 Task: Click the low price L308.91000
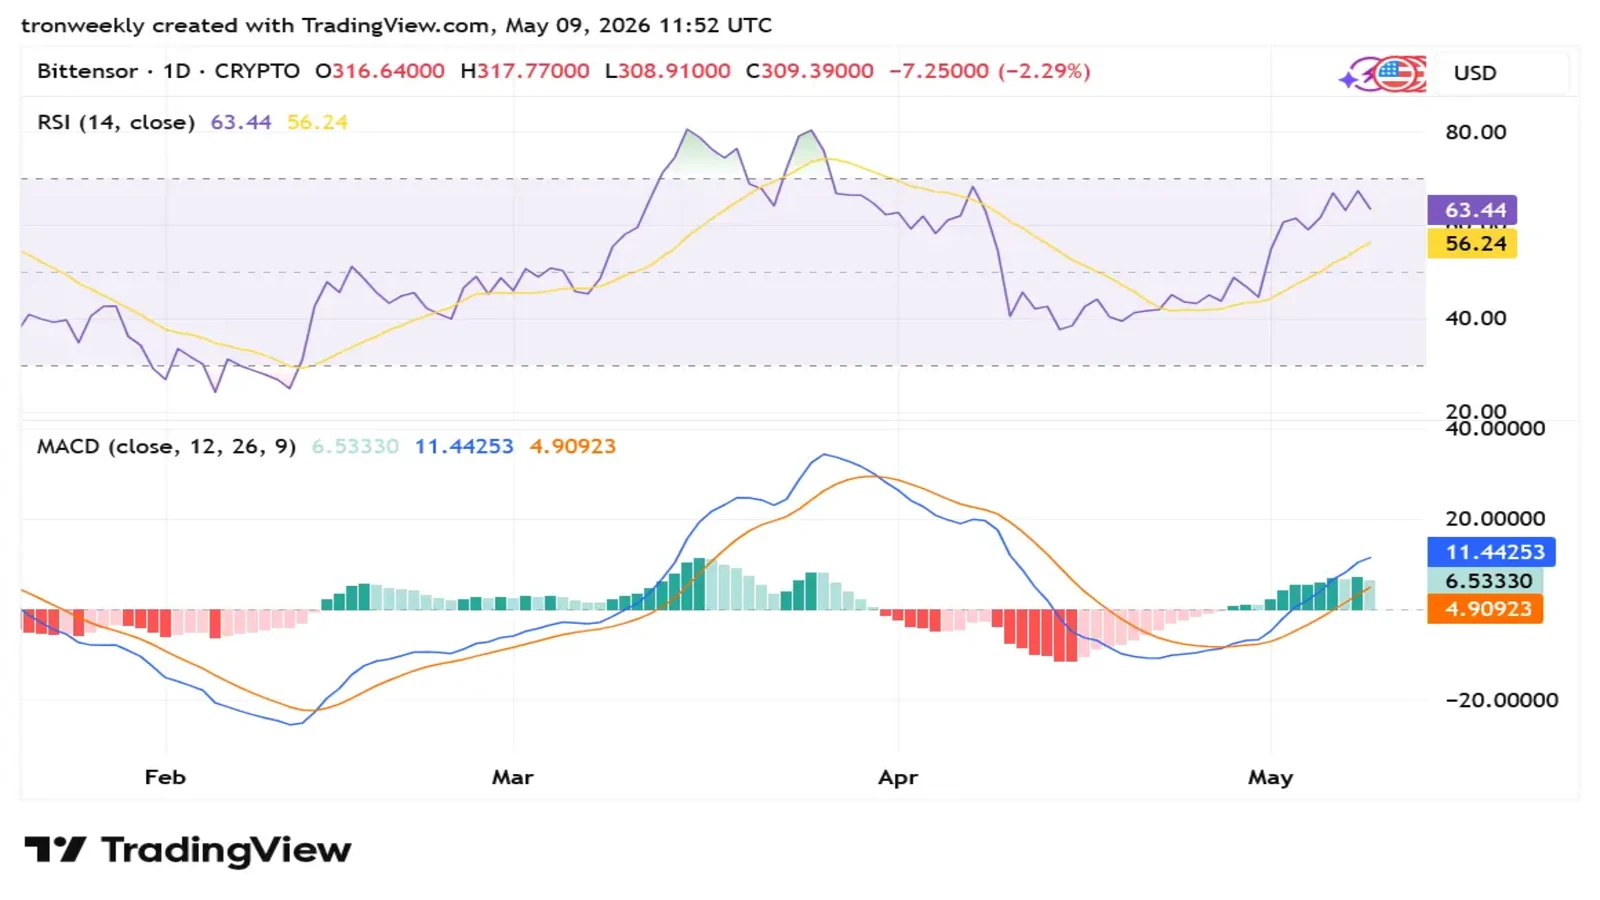[x=668, y=71]
